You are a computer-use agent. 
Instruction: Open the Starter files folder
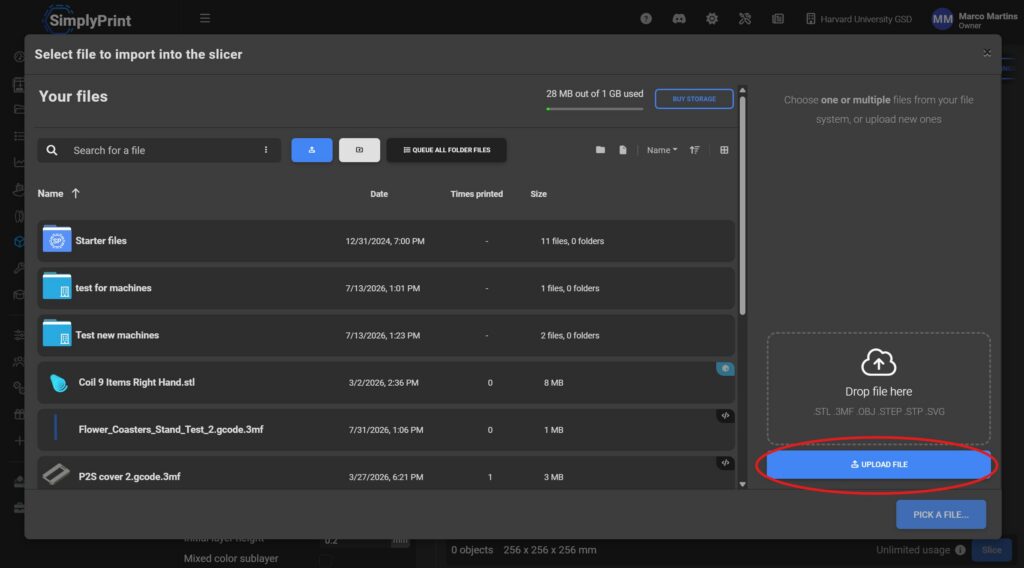click(386, 241)
